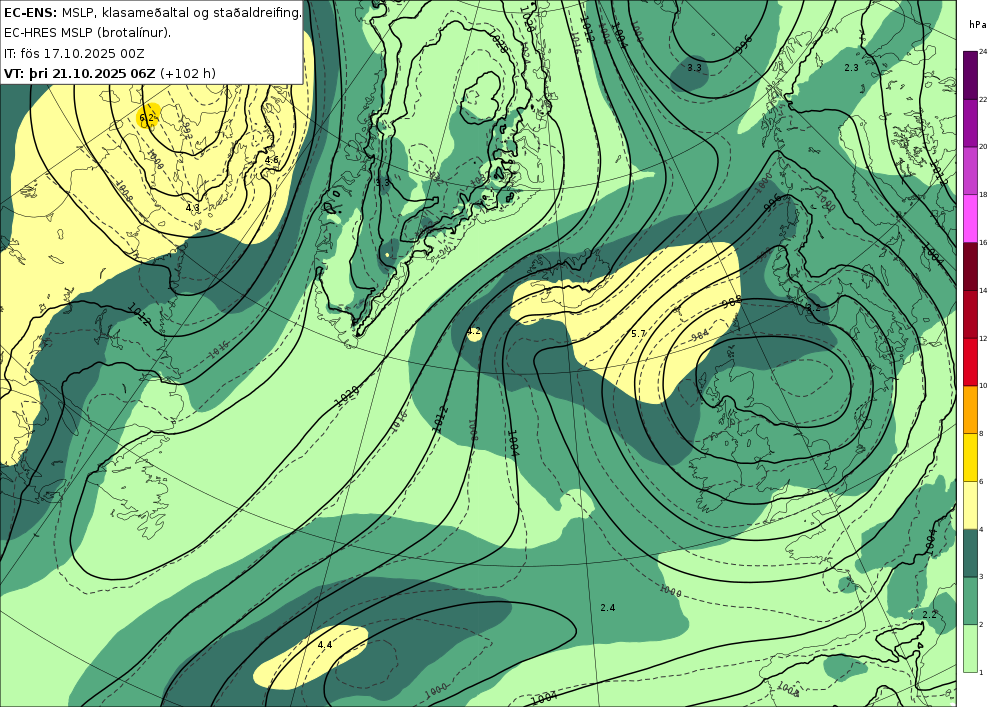Pick the orchid 18–20 legend swatch
This screenshot has height=707, width=1000.
970,171
